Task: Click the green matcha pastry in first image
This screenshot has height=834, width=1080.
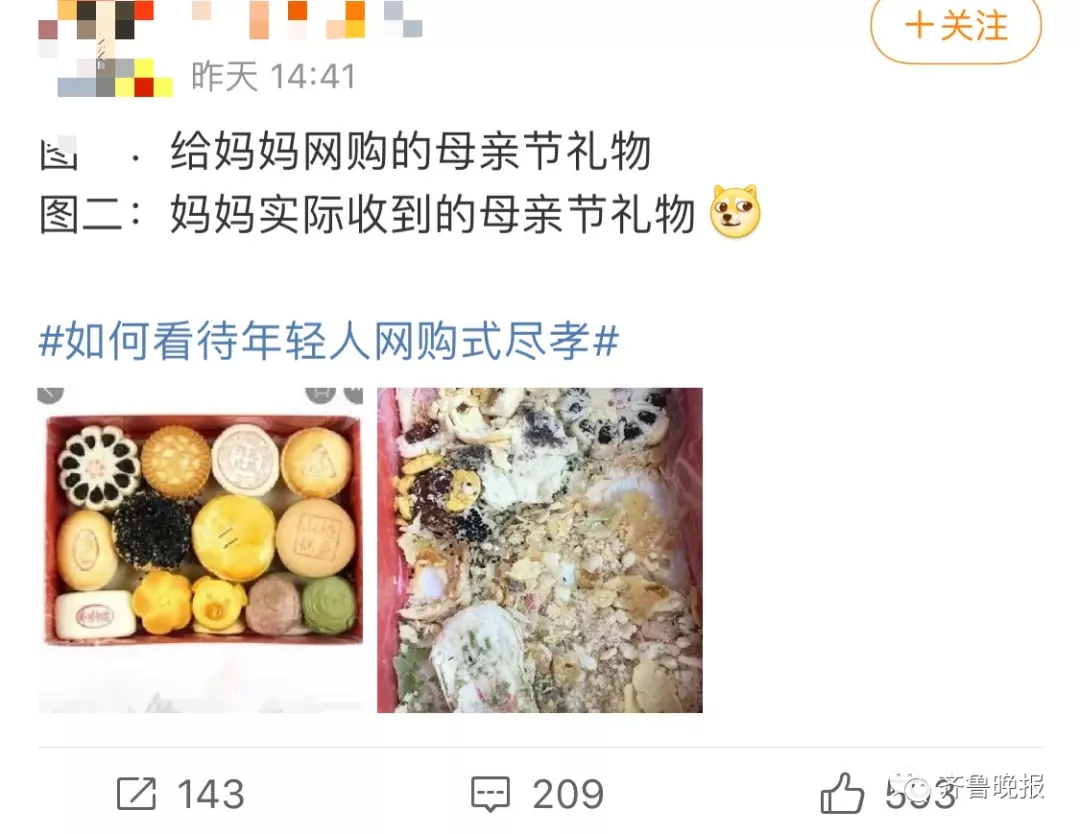Action: pos(329,604)
